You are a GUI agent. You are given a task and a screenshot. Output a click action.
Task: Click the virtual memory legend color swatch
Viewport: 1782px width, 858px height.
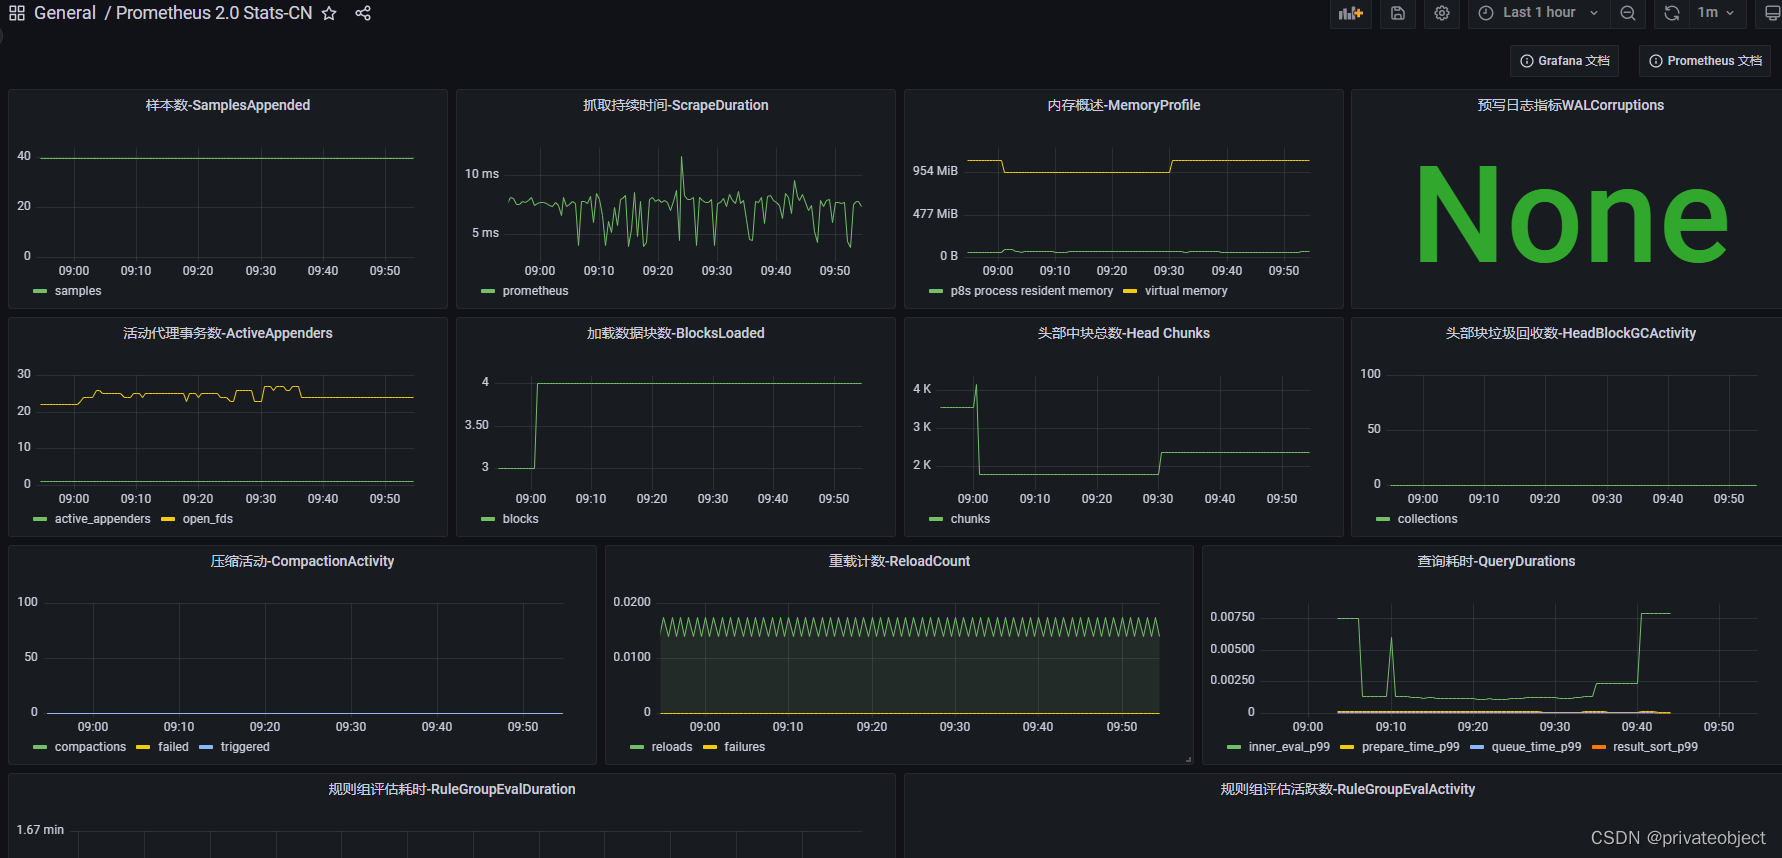tap(1130, 291)
